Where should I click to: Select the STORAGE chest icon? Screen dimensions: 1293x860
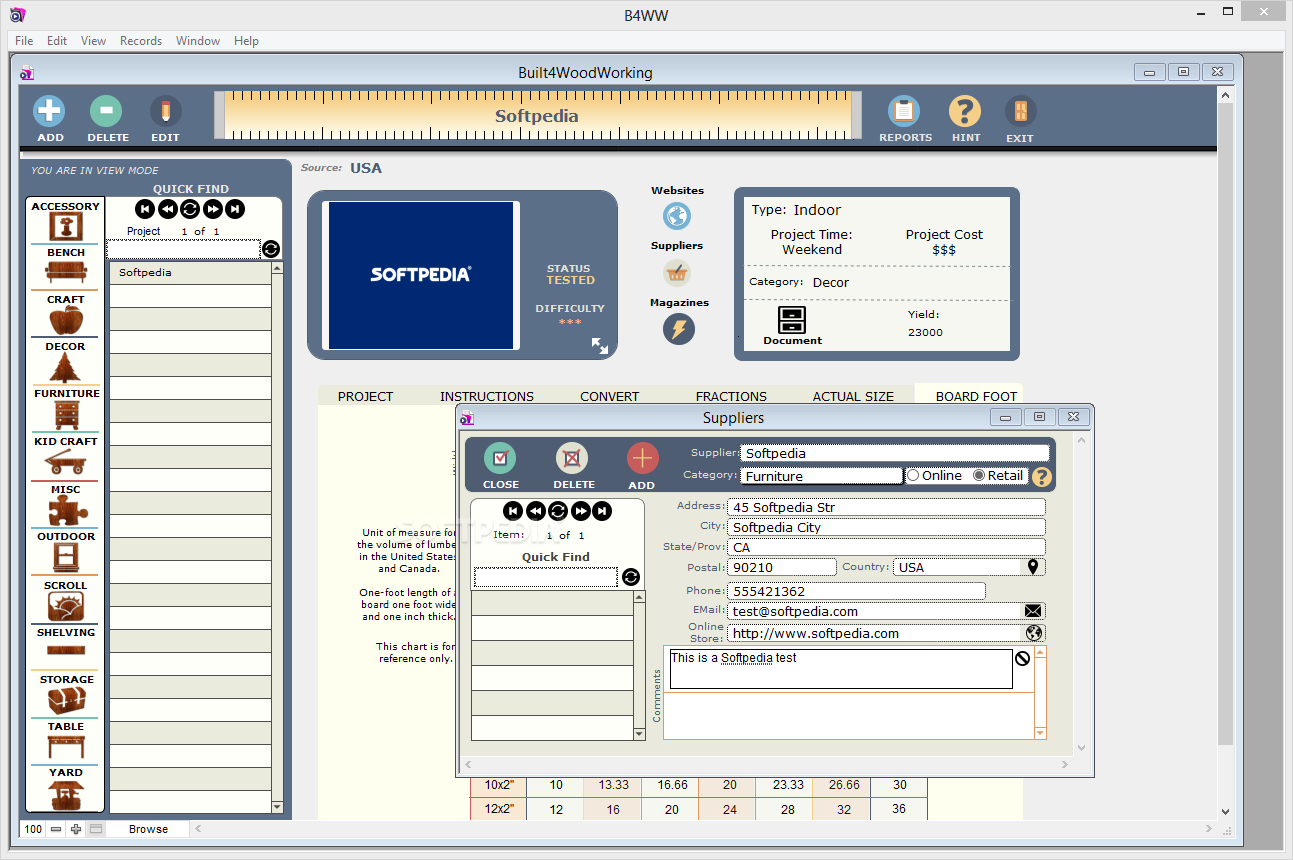pyautogui.click(x=66, y=700)
